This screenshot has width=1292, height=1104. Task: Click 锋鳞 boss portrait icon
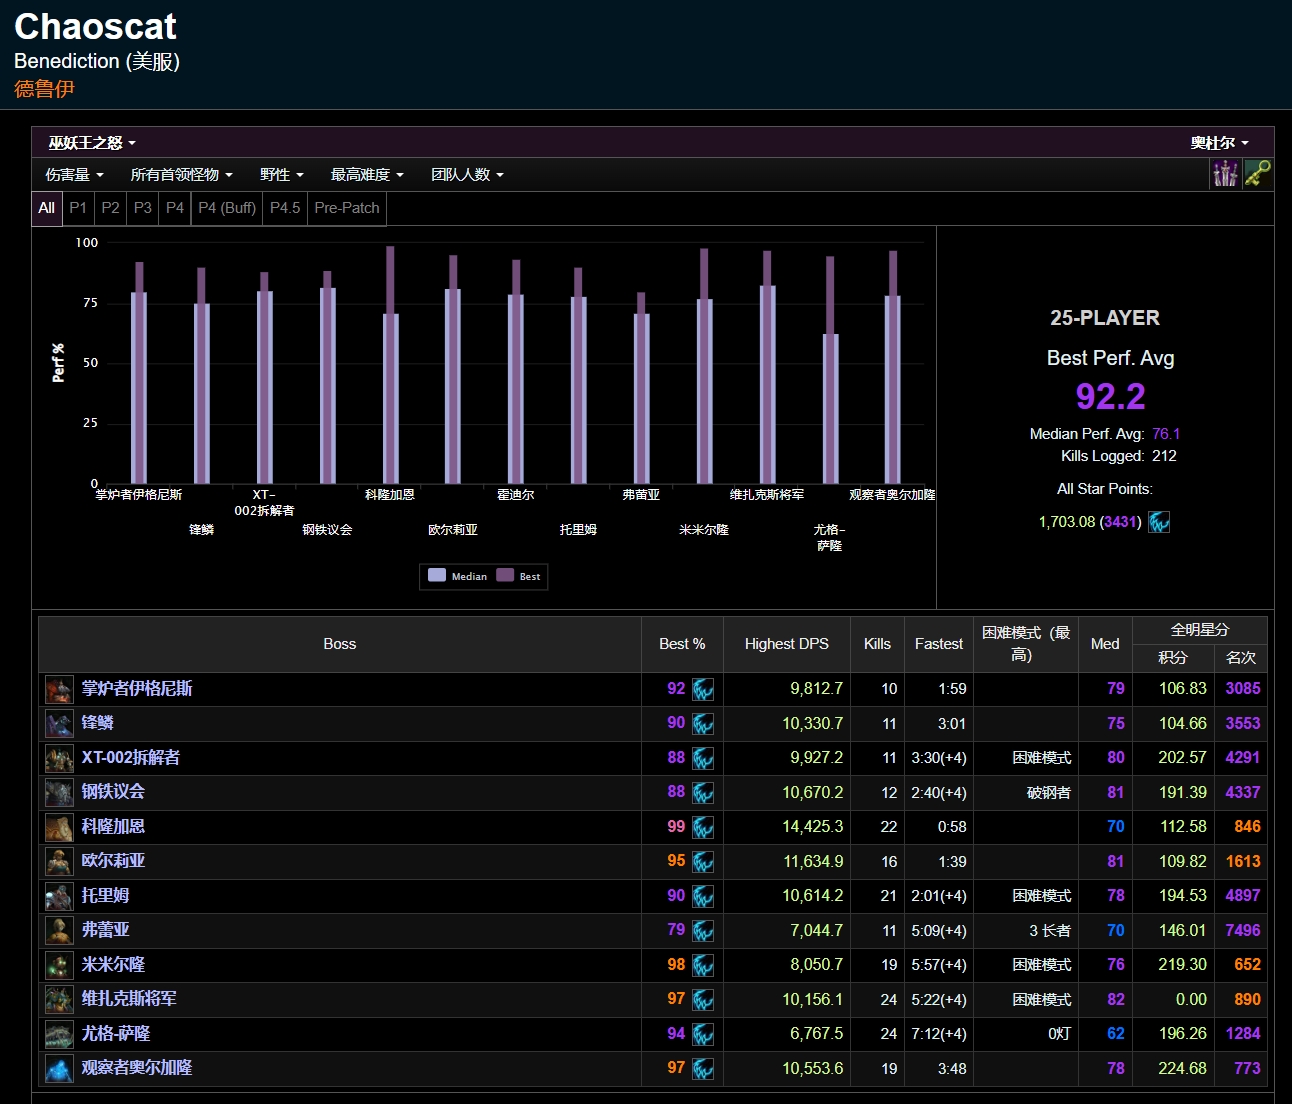click(59, 723)
